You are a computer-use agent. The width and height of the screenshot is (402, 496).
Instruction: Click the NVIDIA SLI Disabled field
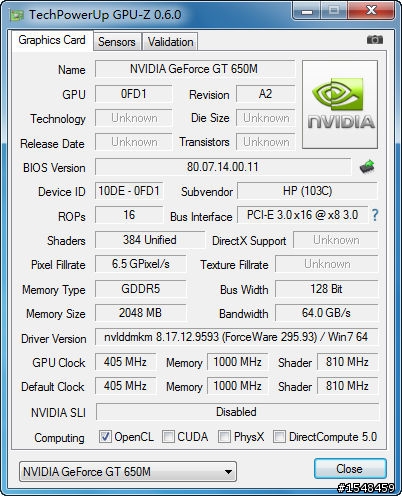(x=237, y=412)
